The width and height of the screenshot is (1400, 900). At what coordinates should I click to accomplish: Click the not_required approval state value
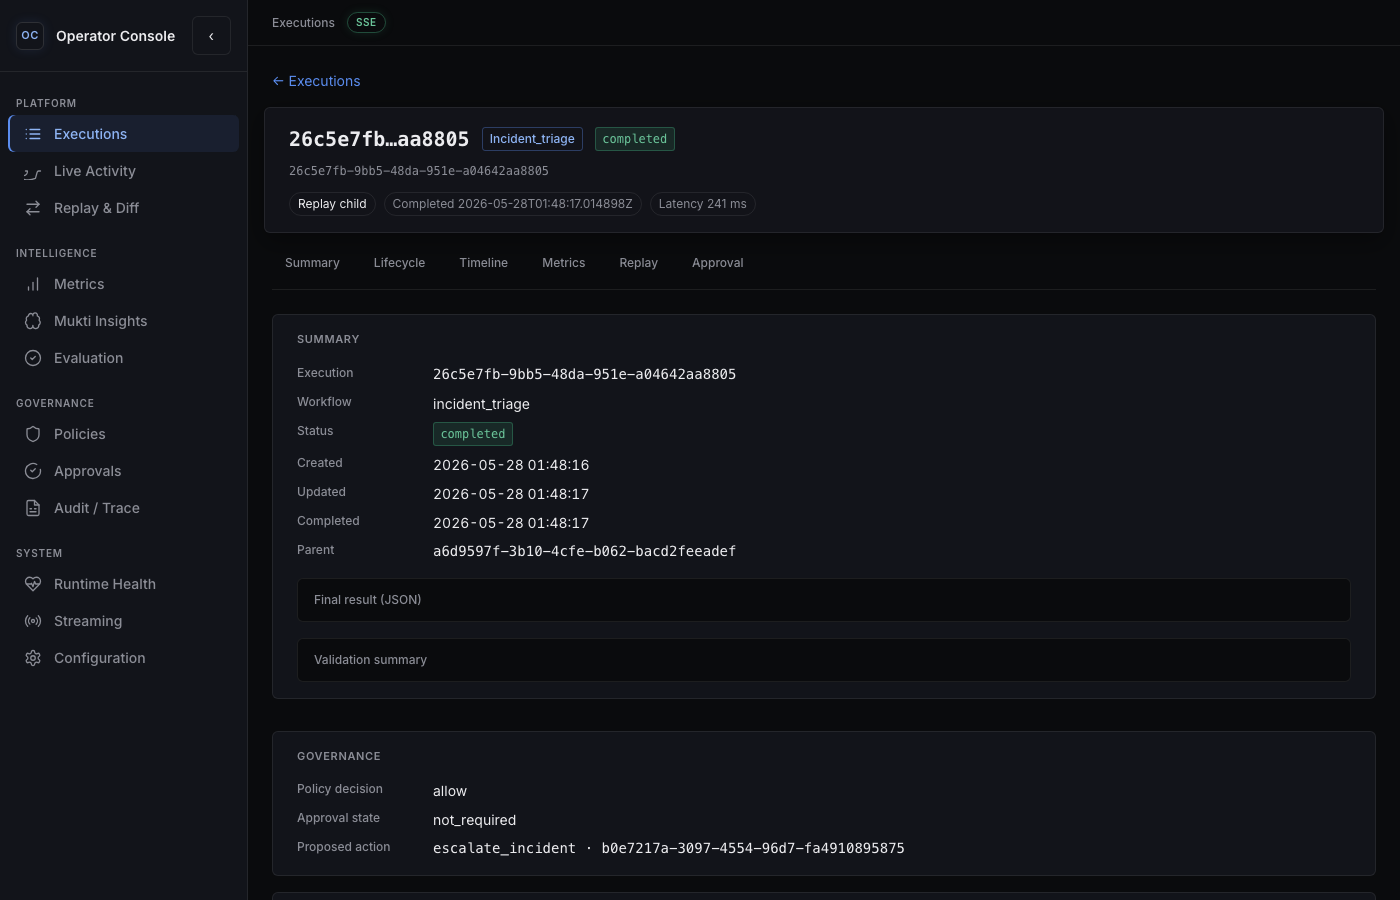click(474, 820)
